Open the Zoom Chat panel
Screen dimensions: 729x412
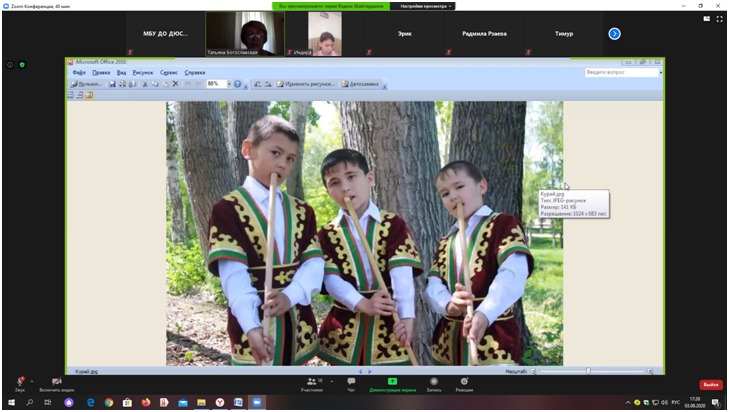click(x=351, y=384)
